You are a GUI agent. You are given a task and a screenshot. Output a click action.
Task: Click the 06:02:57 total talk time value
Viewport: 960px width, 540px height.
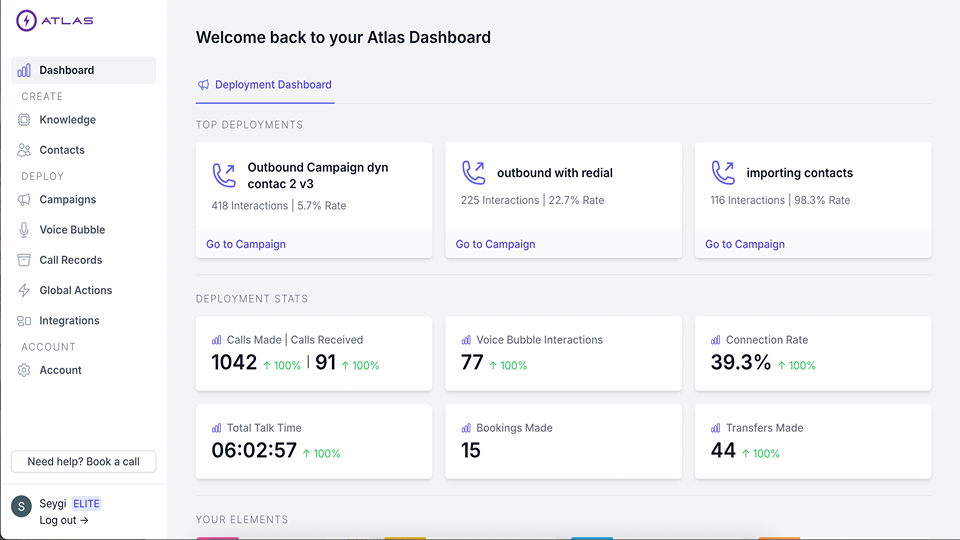(254, 451)
